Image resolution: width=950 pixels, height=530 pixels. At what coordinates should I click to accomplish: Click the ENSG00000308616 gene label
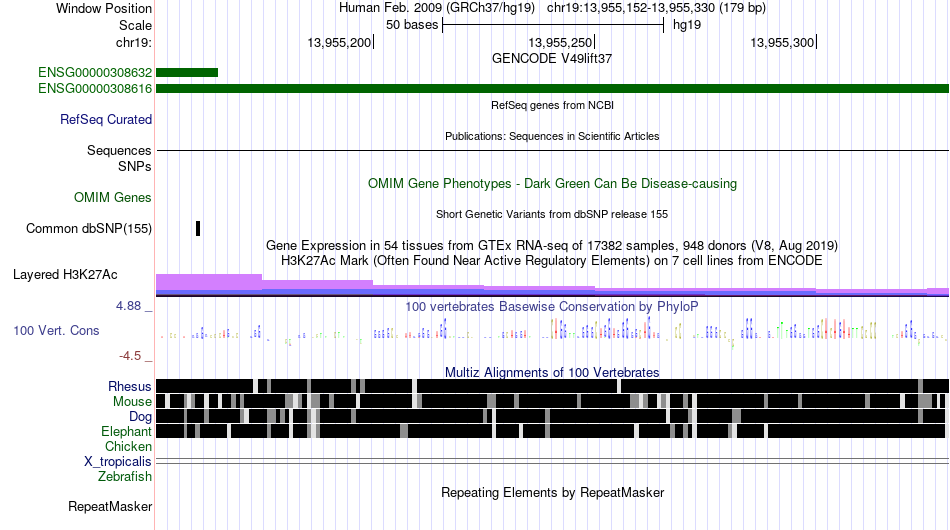click(95, 88)
